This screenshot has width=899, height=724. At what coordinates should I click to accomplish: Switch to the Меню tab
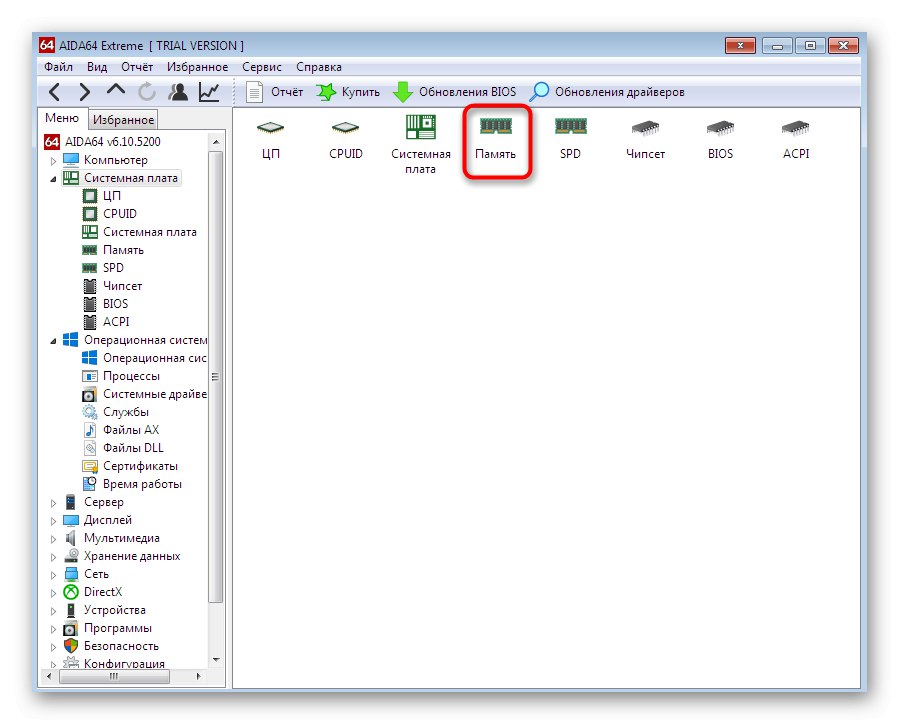pyautogui.click(x=62, y=118)
